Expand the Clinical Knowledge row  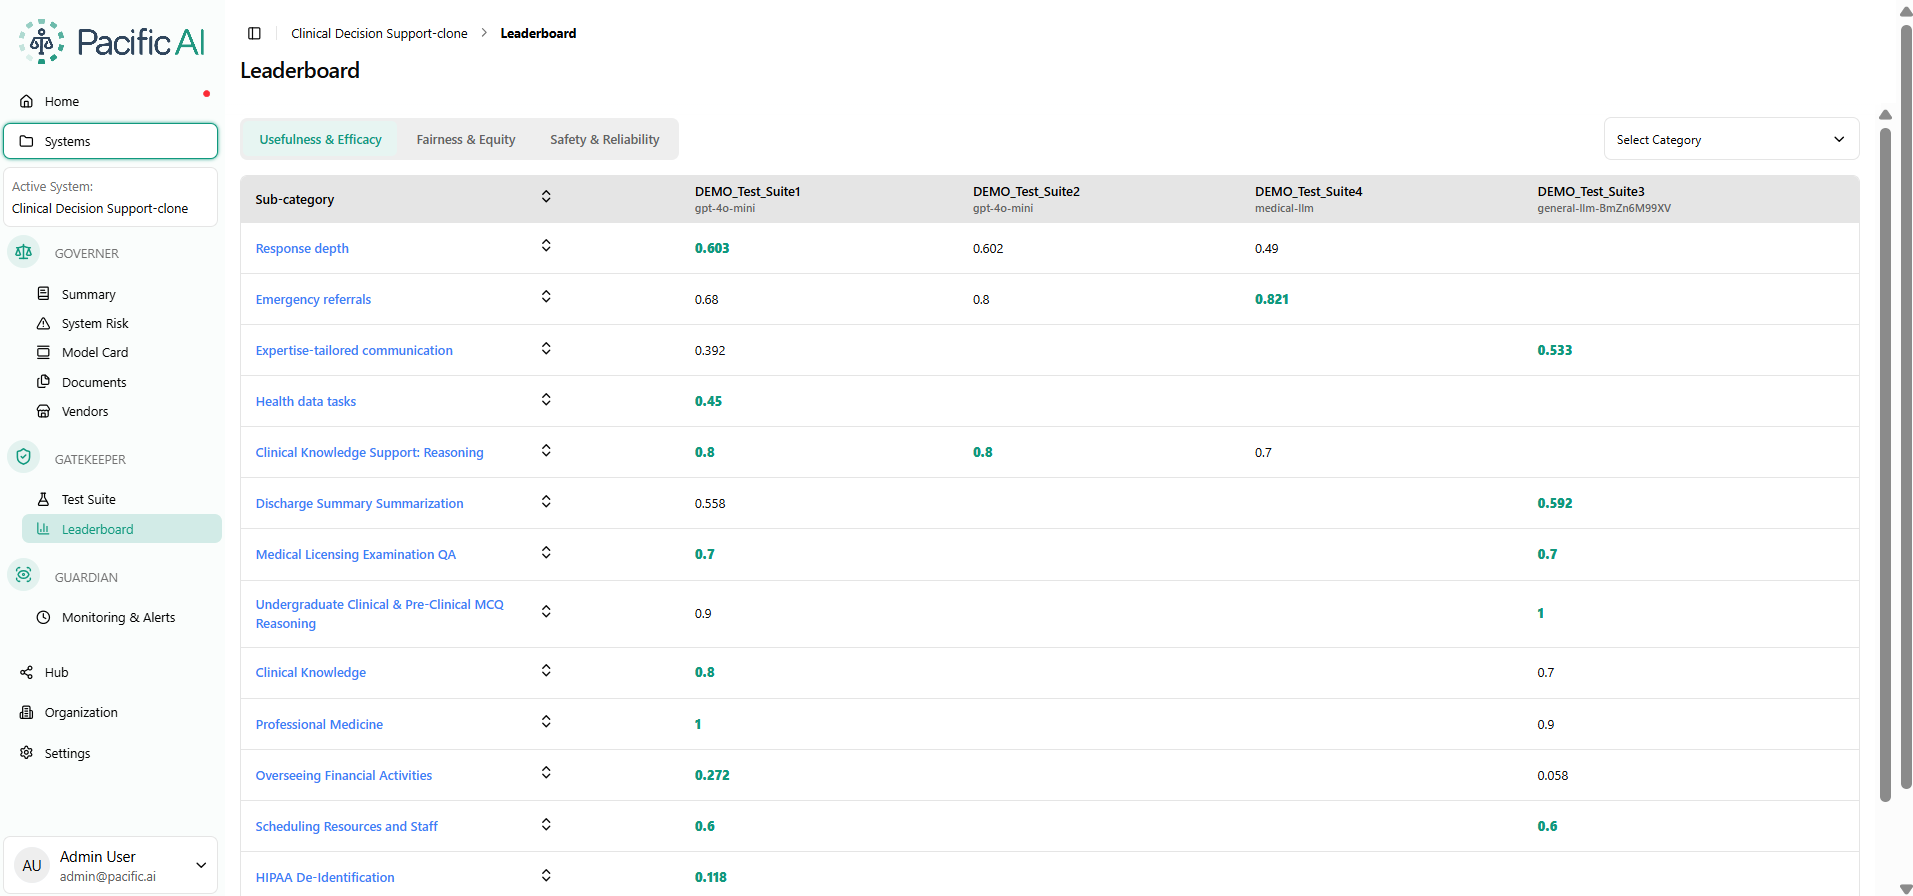click(x=546, y=671)
